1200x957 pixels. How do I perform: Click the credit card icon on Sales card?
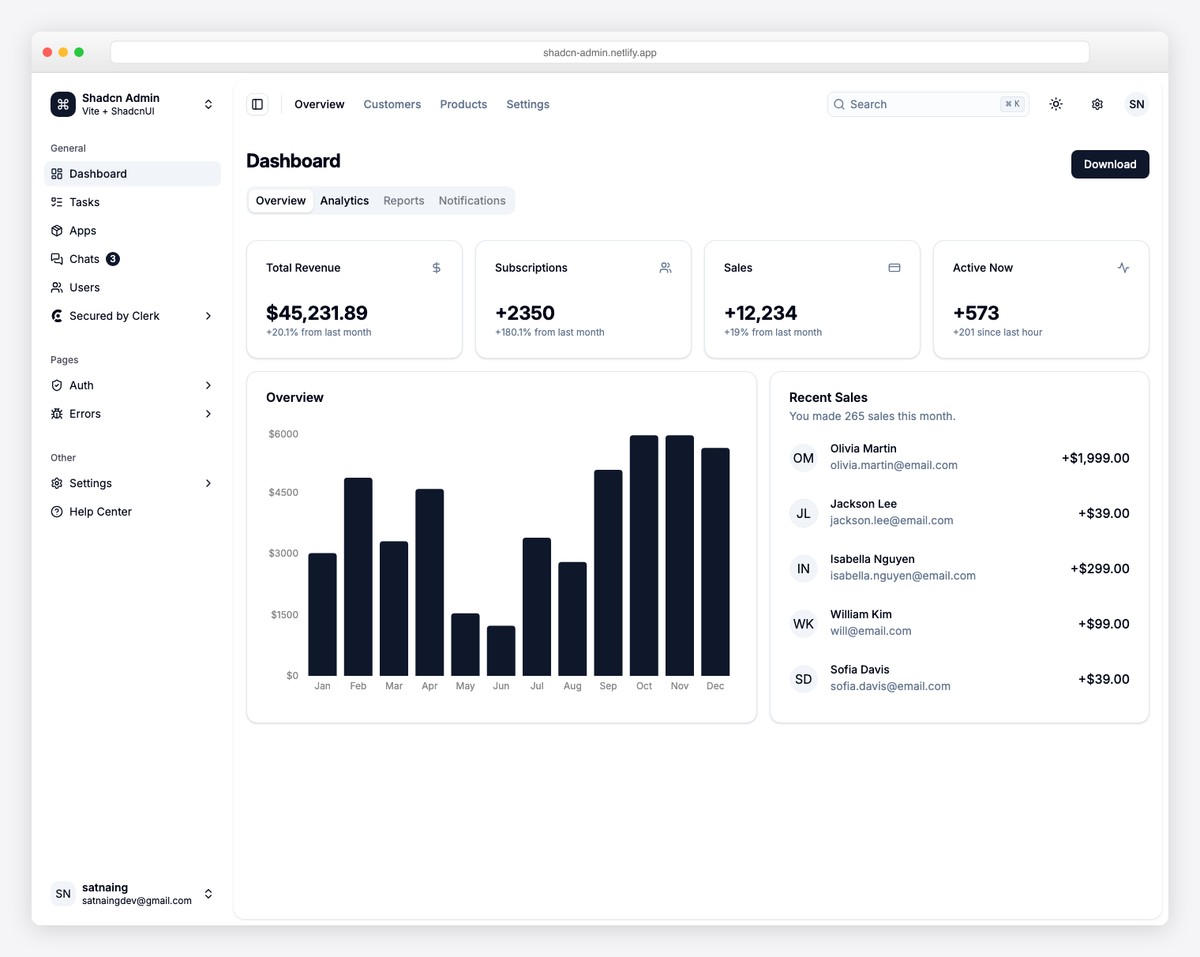[893, 268]
